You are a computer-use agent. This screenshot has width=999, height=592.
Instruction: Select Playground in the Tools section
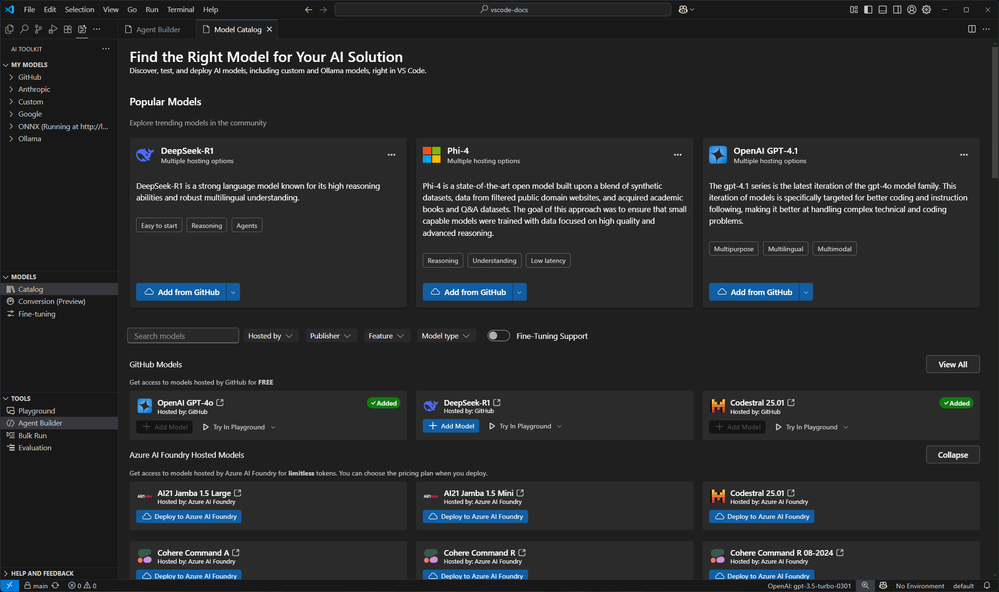tap(36, 411)
